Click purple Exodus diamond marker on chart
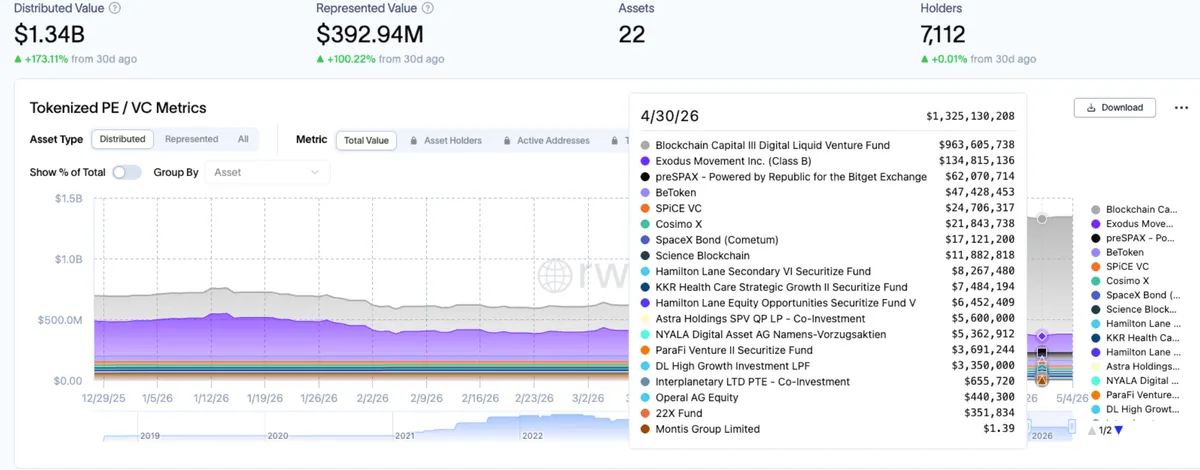1200x470 pixels. coord(1042,337)
